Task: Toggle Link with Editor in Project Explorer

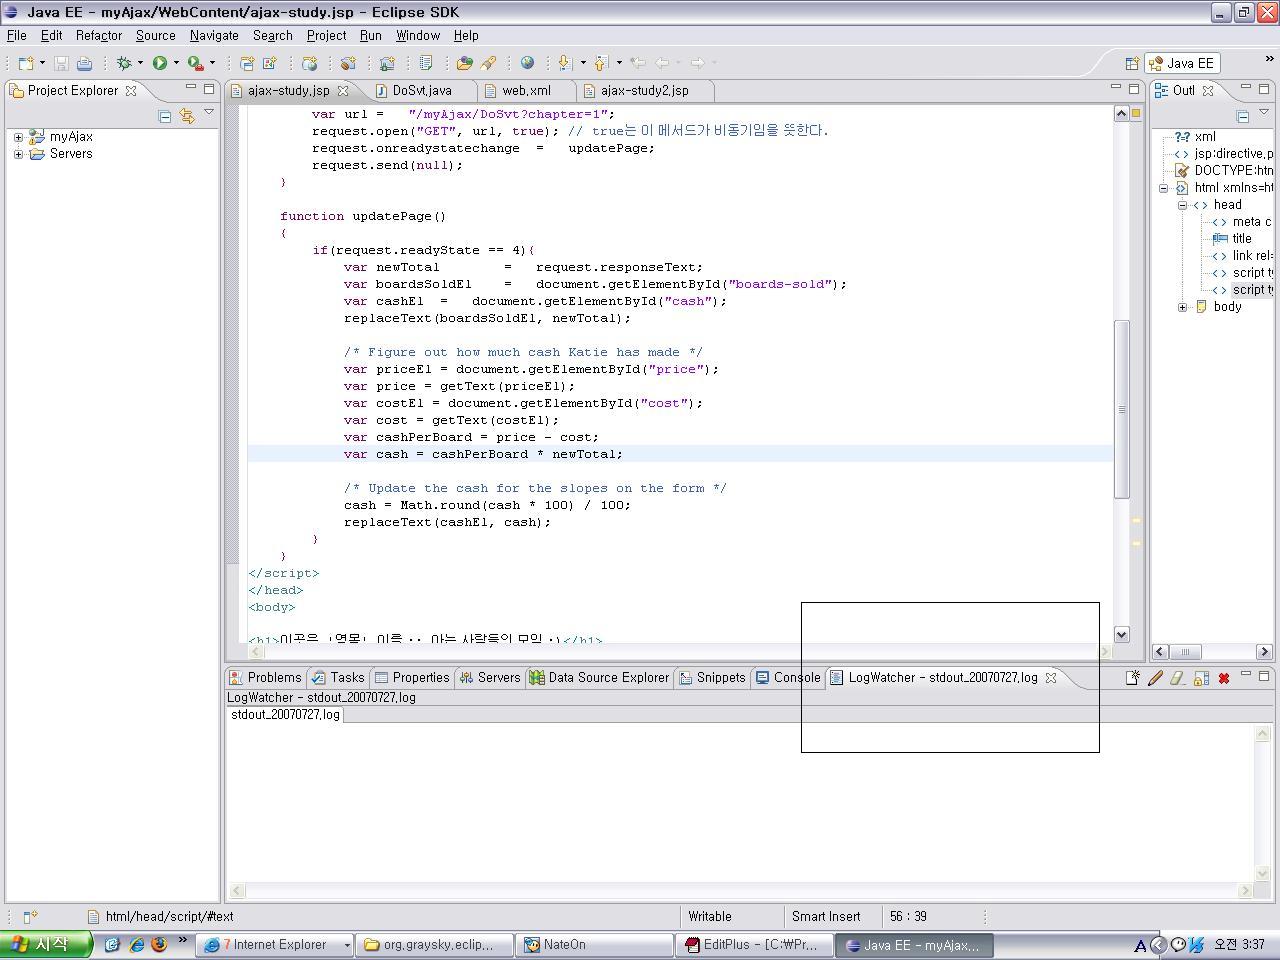Action: coord(186,116)
